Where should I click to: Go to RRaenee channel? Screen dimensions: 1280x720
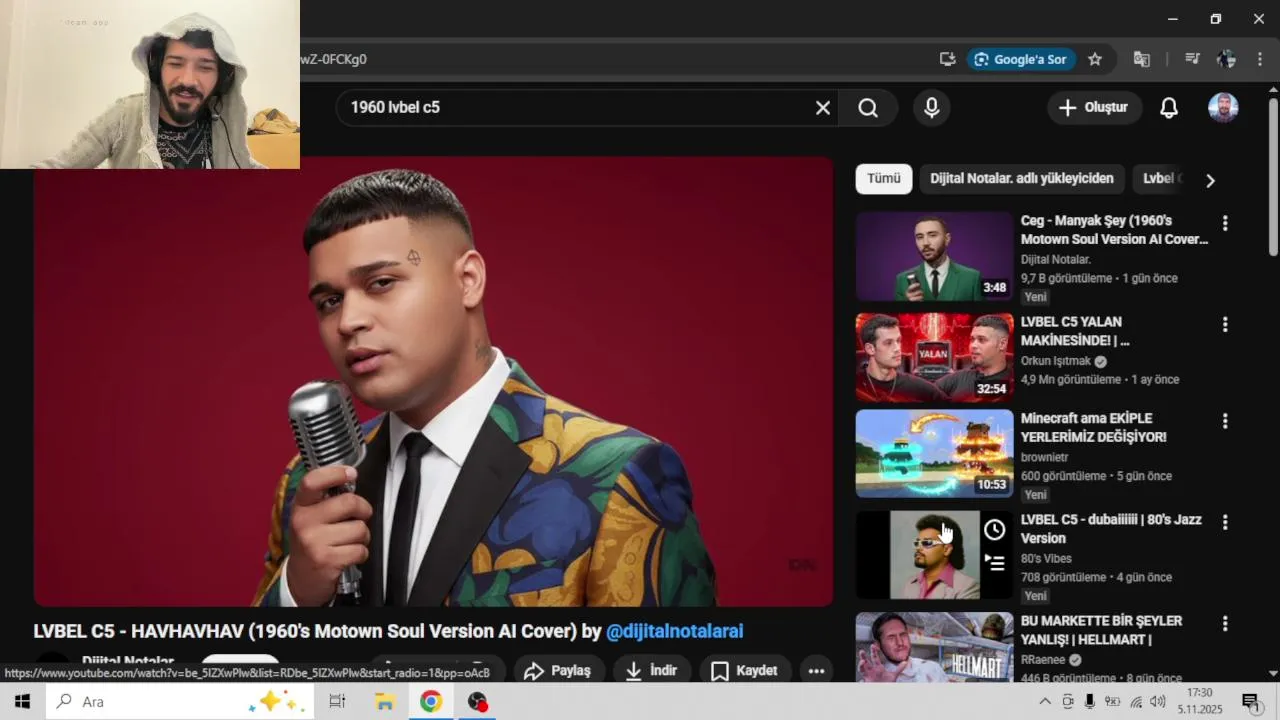1043,660
